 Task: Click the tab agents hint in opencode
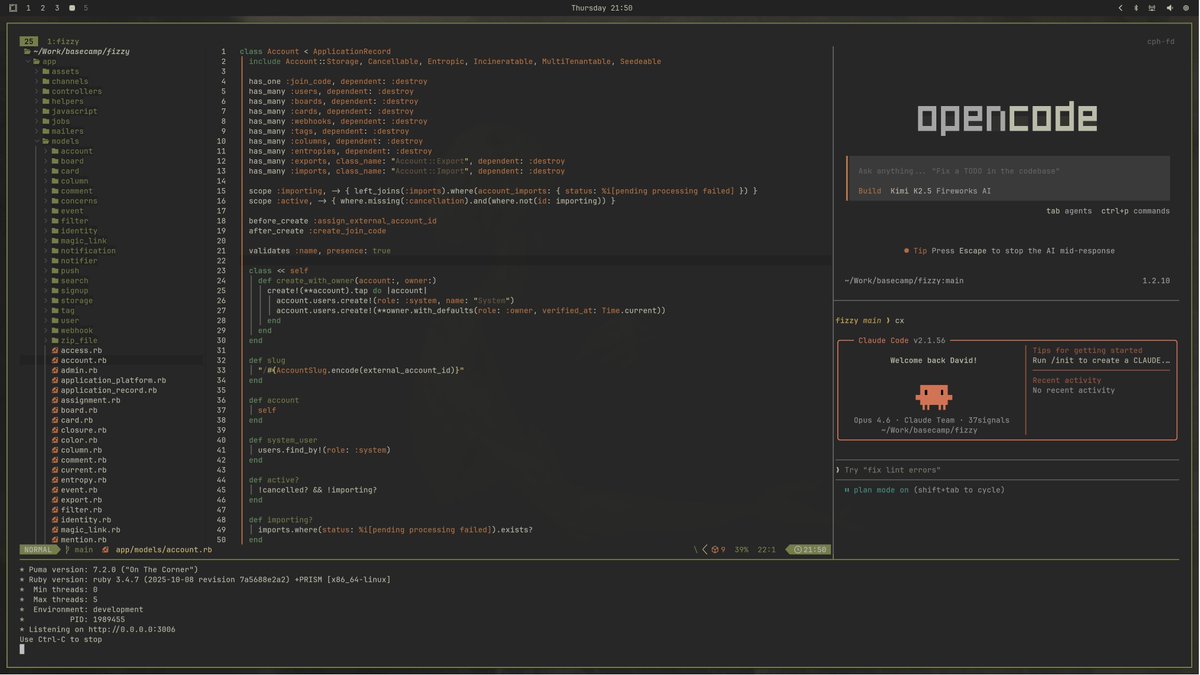pyautogui.click(x=1069, y=211)
